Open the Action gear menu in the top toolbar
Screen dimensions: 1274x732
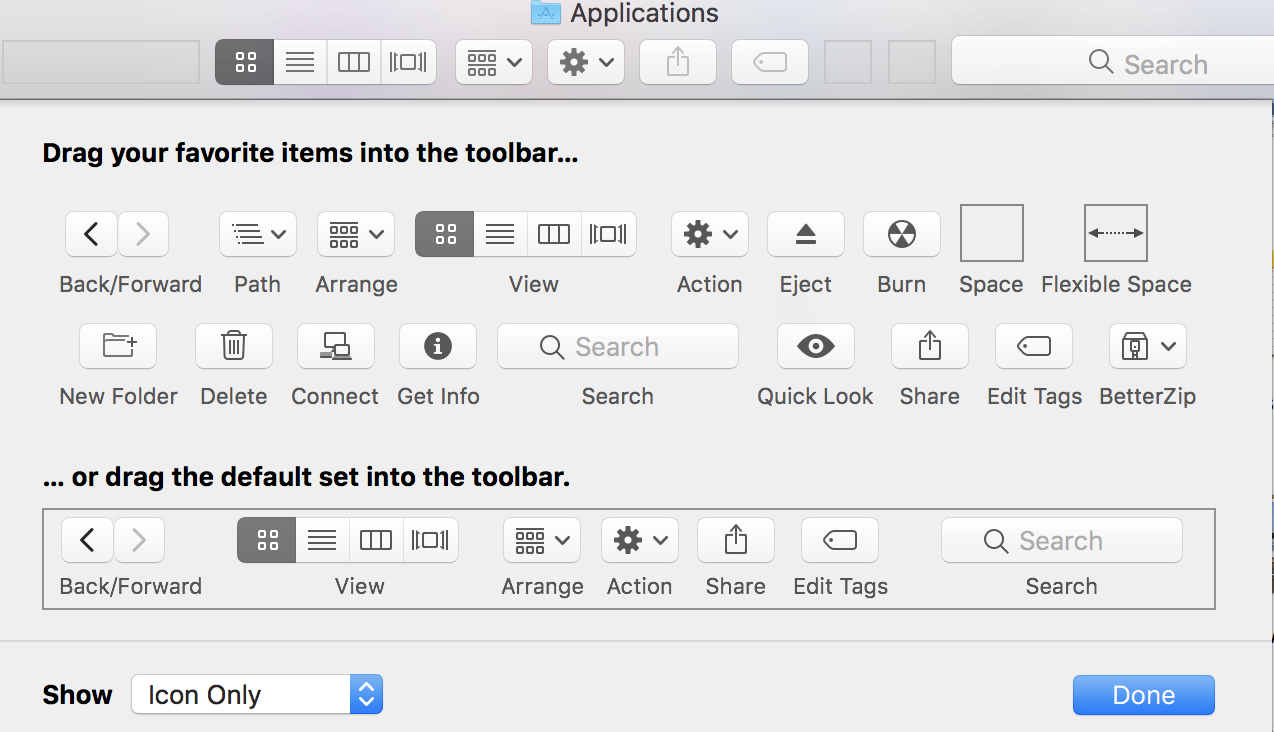(586, 62)
